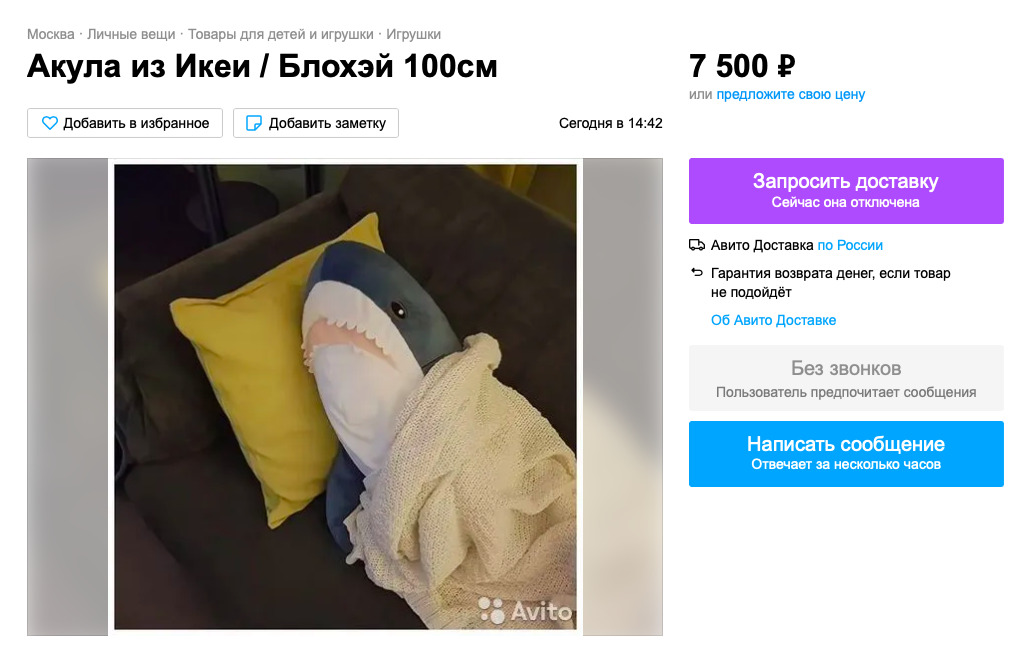Viewport: 1031px width, 666px height.
Task: Click the Avito watermark logo on photo
Action: pyautogui.click(x=525, y=611)
